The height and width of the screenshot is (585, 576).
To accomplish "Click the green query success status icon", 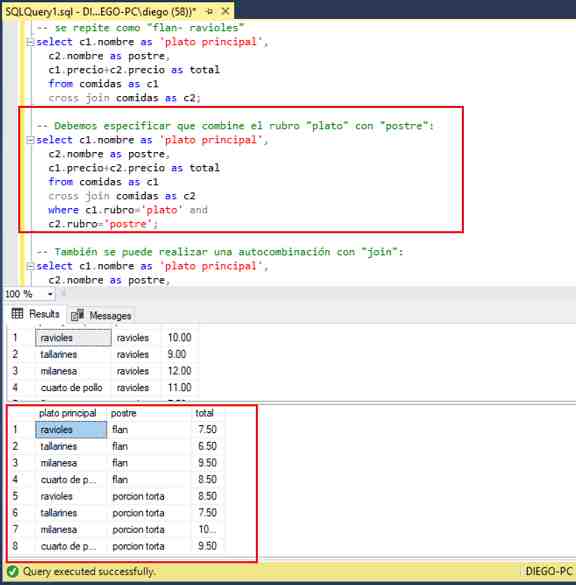I will [13, 571].
